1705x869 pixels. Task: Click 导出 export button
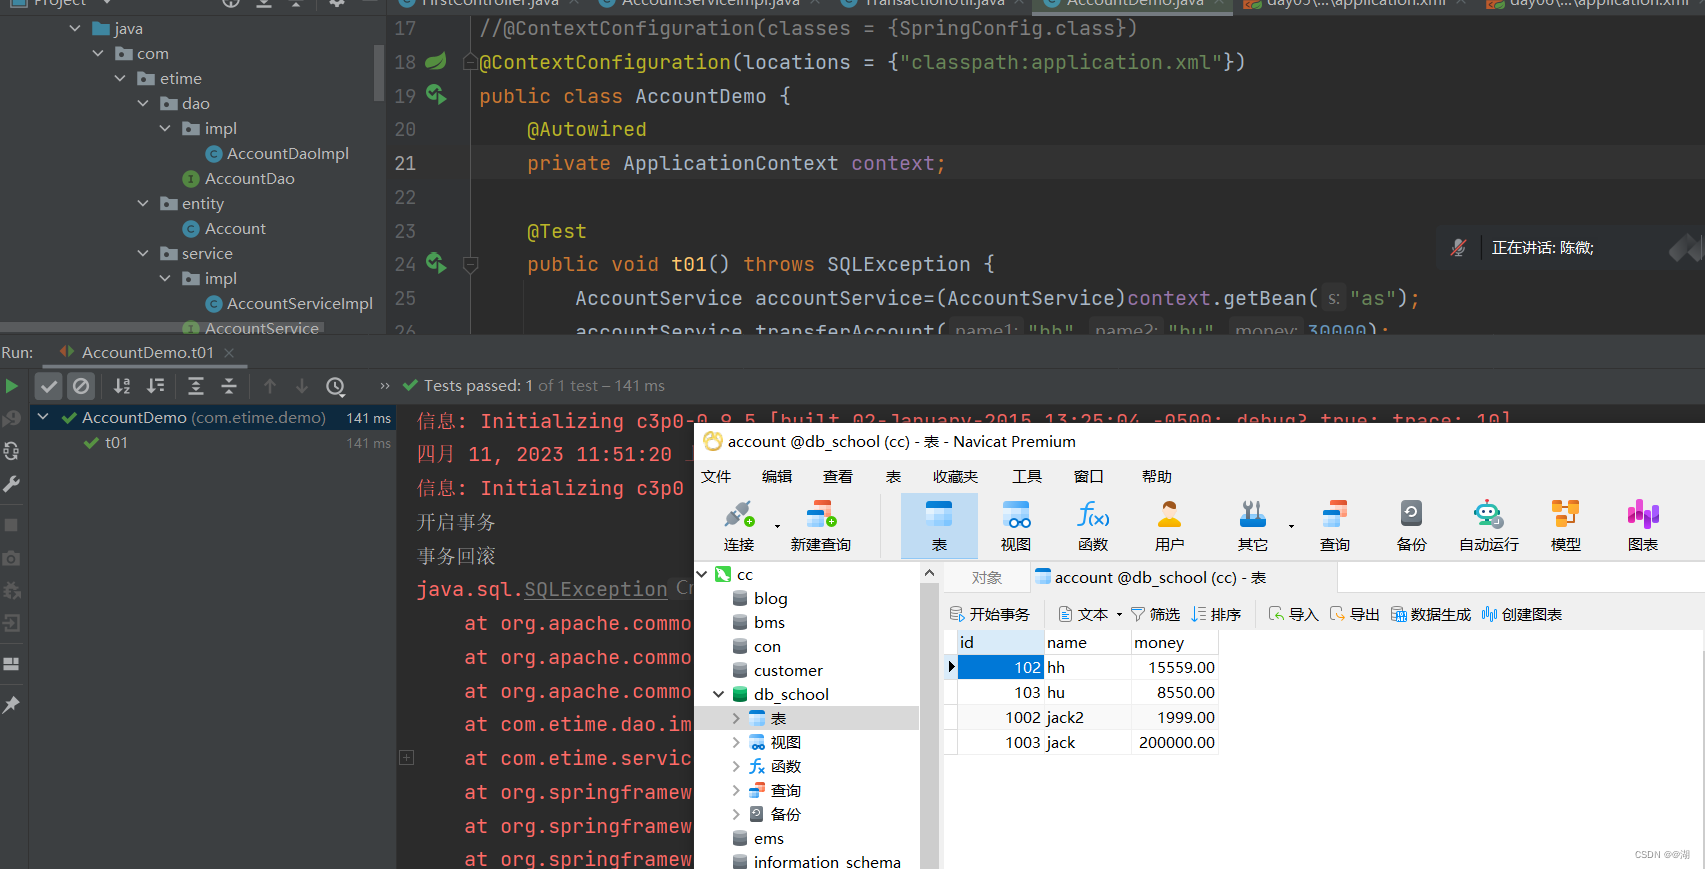(1355, 614)
